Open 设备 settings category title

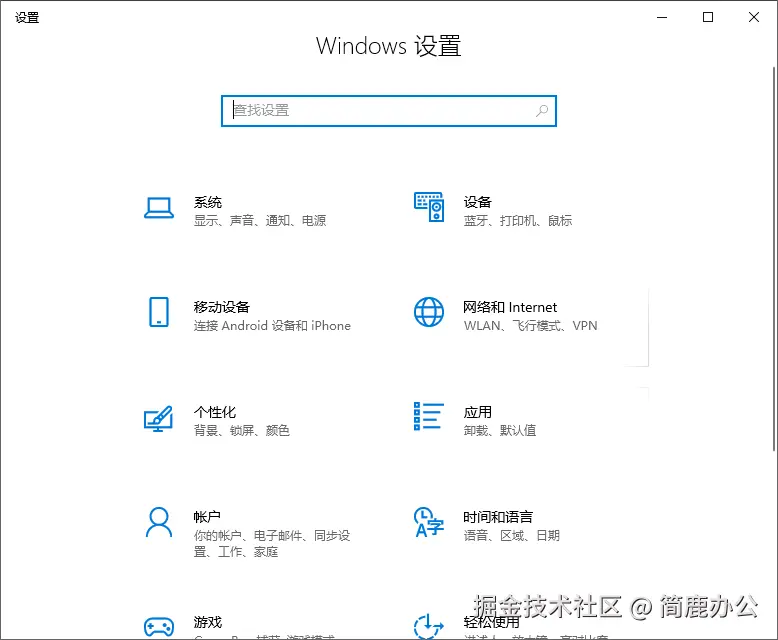coord(477,202)
